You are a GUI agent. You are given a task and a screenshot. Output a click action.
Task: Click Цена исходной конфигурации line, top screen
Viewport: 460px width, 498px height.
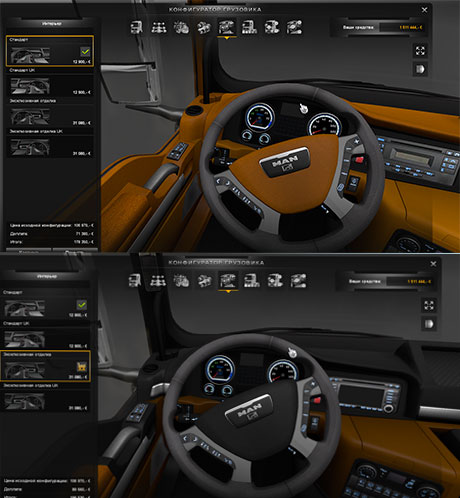click(x=51, y=226)
